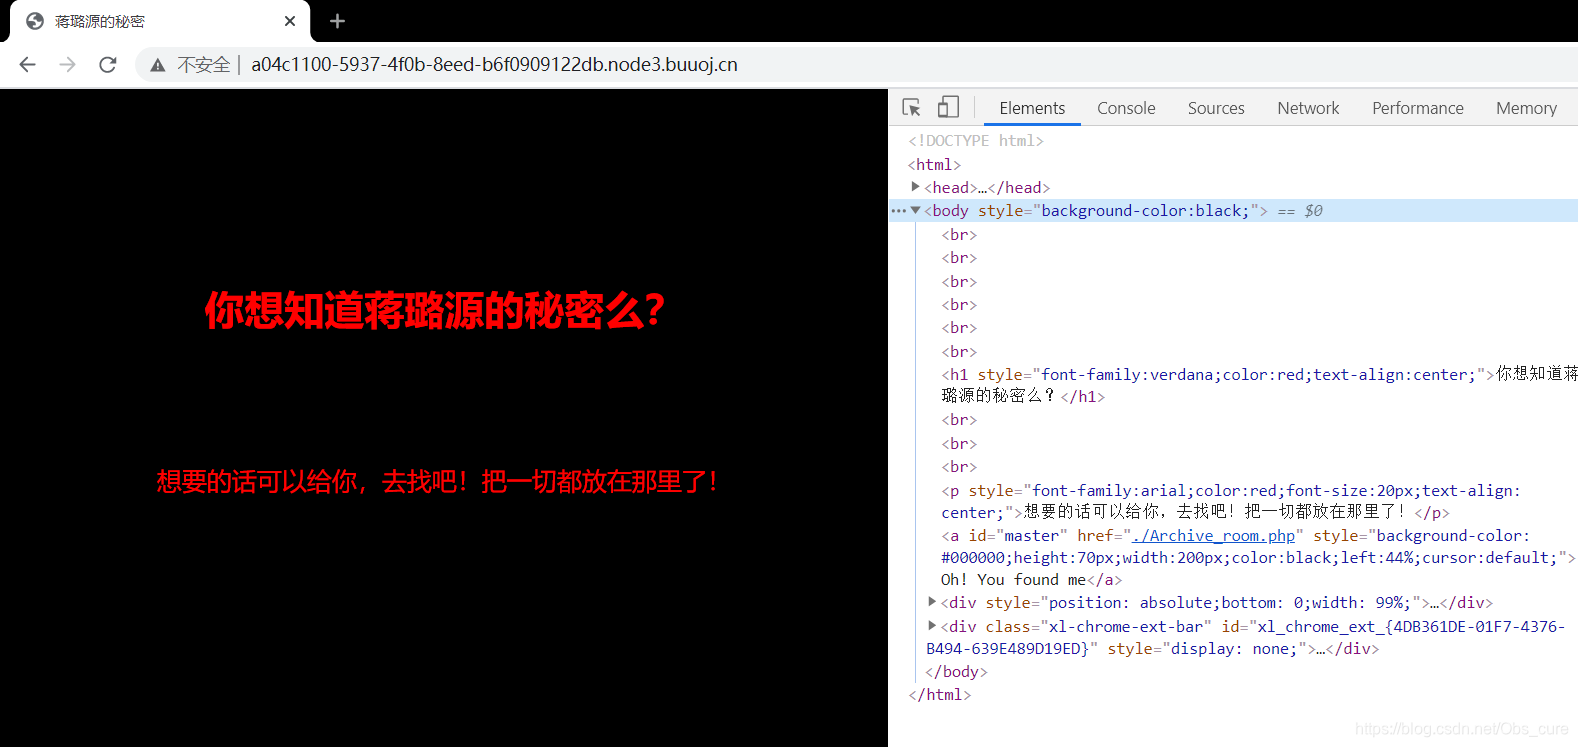Expand the position absolute div node
This screenshot has height=747, width=1578.
coord(932,602)
